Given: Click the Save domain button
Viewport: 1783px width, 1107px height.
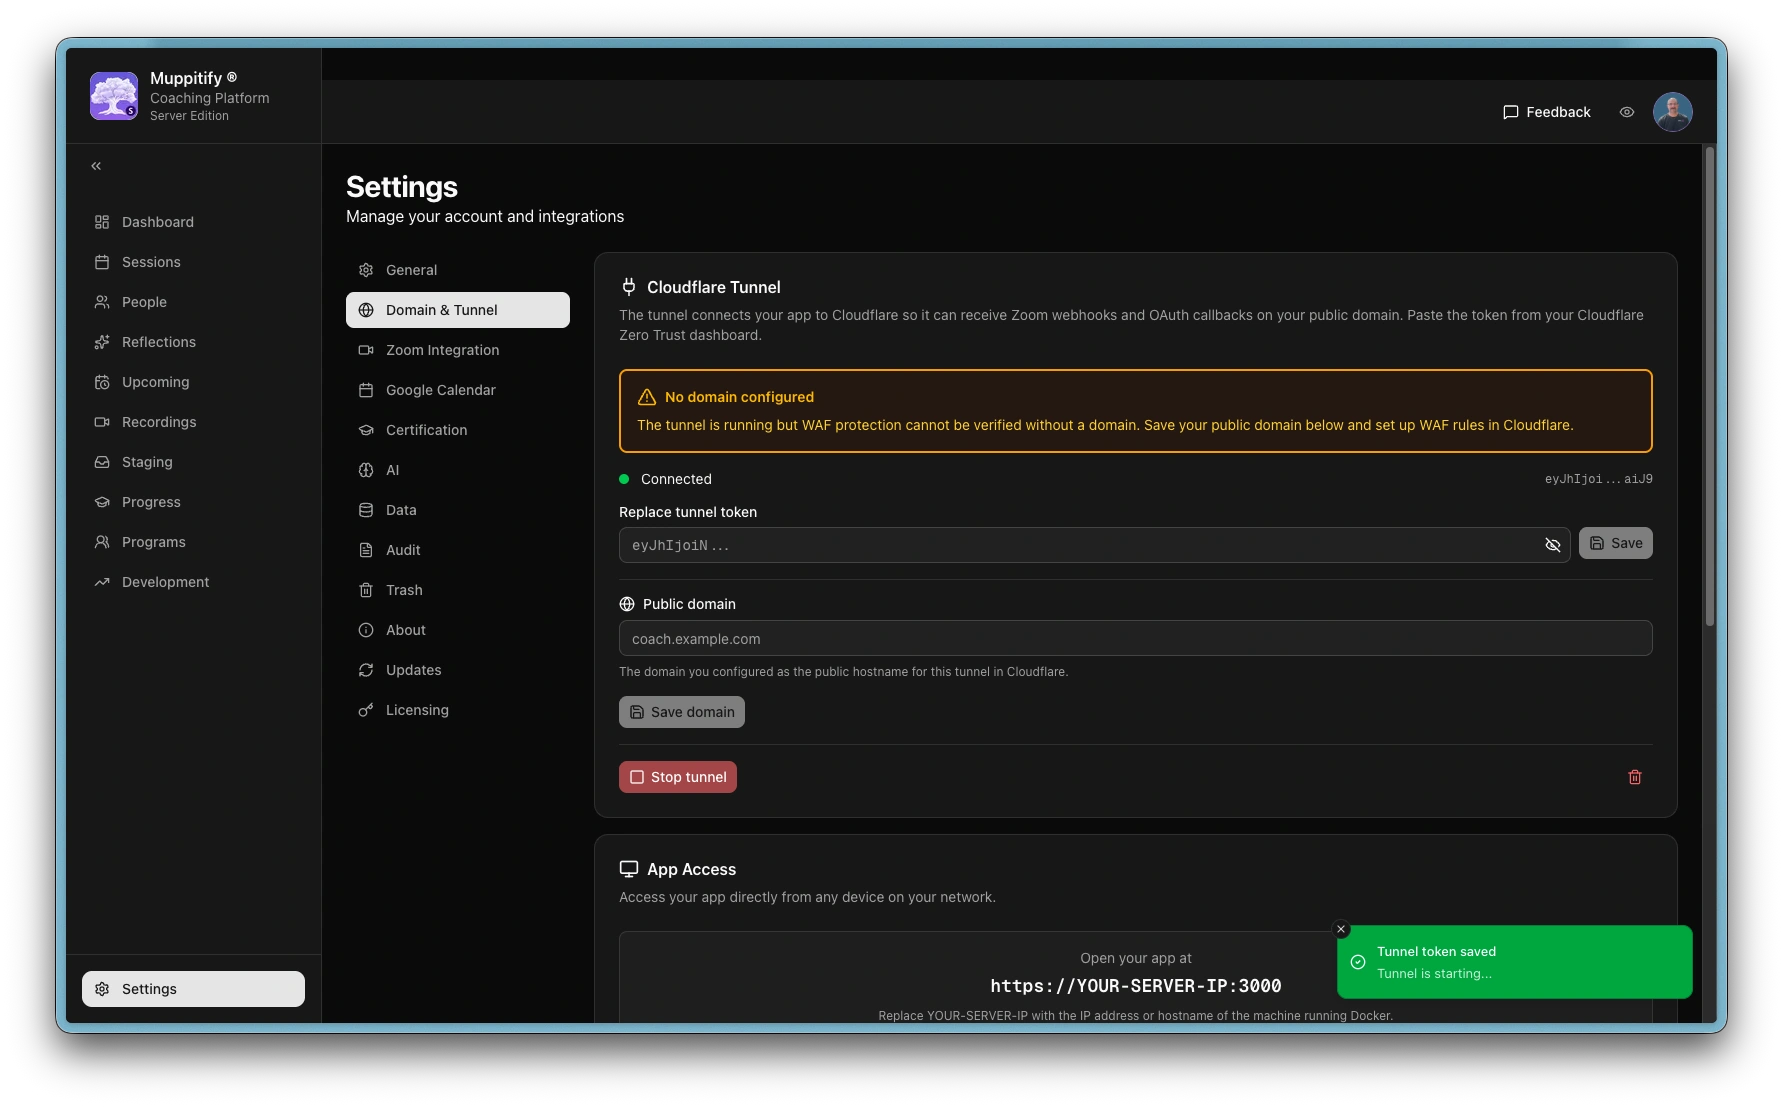Looking at the screenshot, I should (x=681, y=712).
